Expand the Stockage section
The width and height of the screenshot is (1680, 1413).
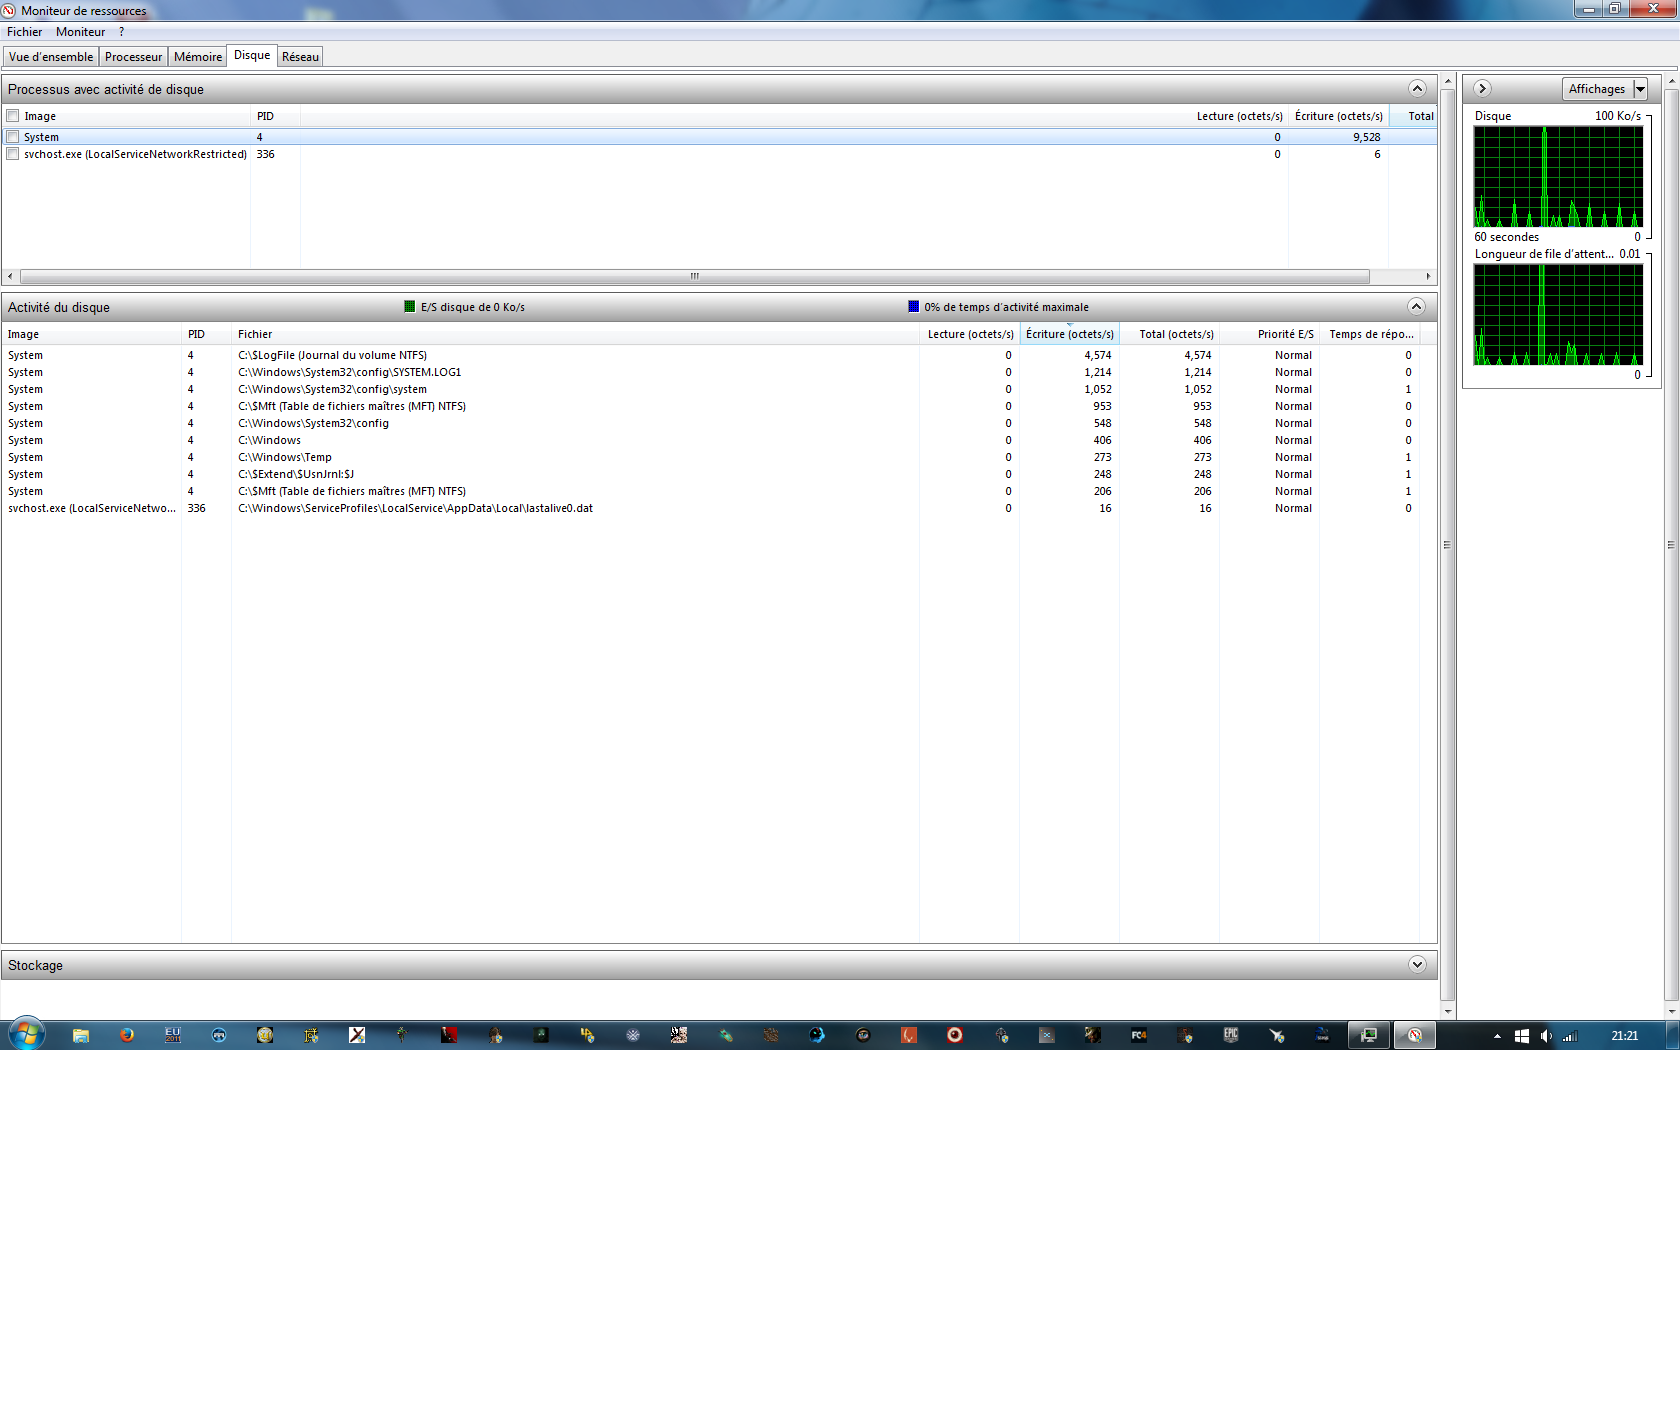click(1417, 964)
